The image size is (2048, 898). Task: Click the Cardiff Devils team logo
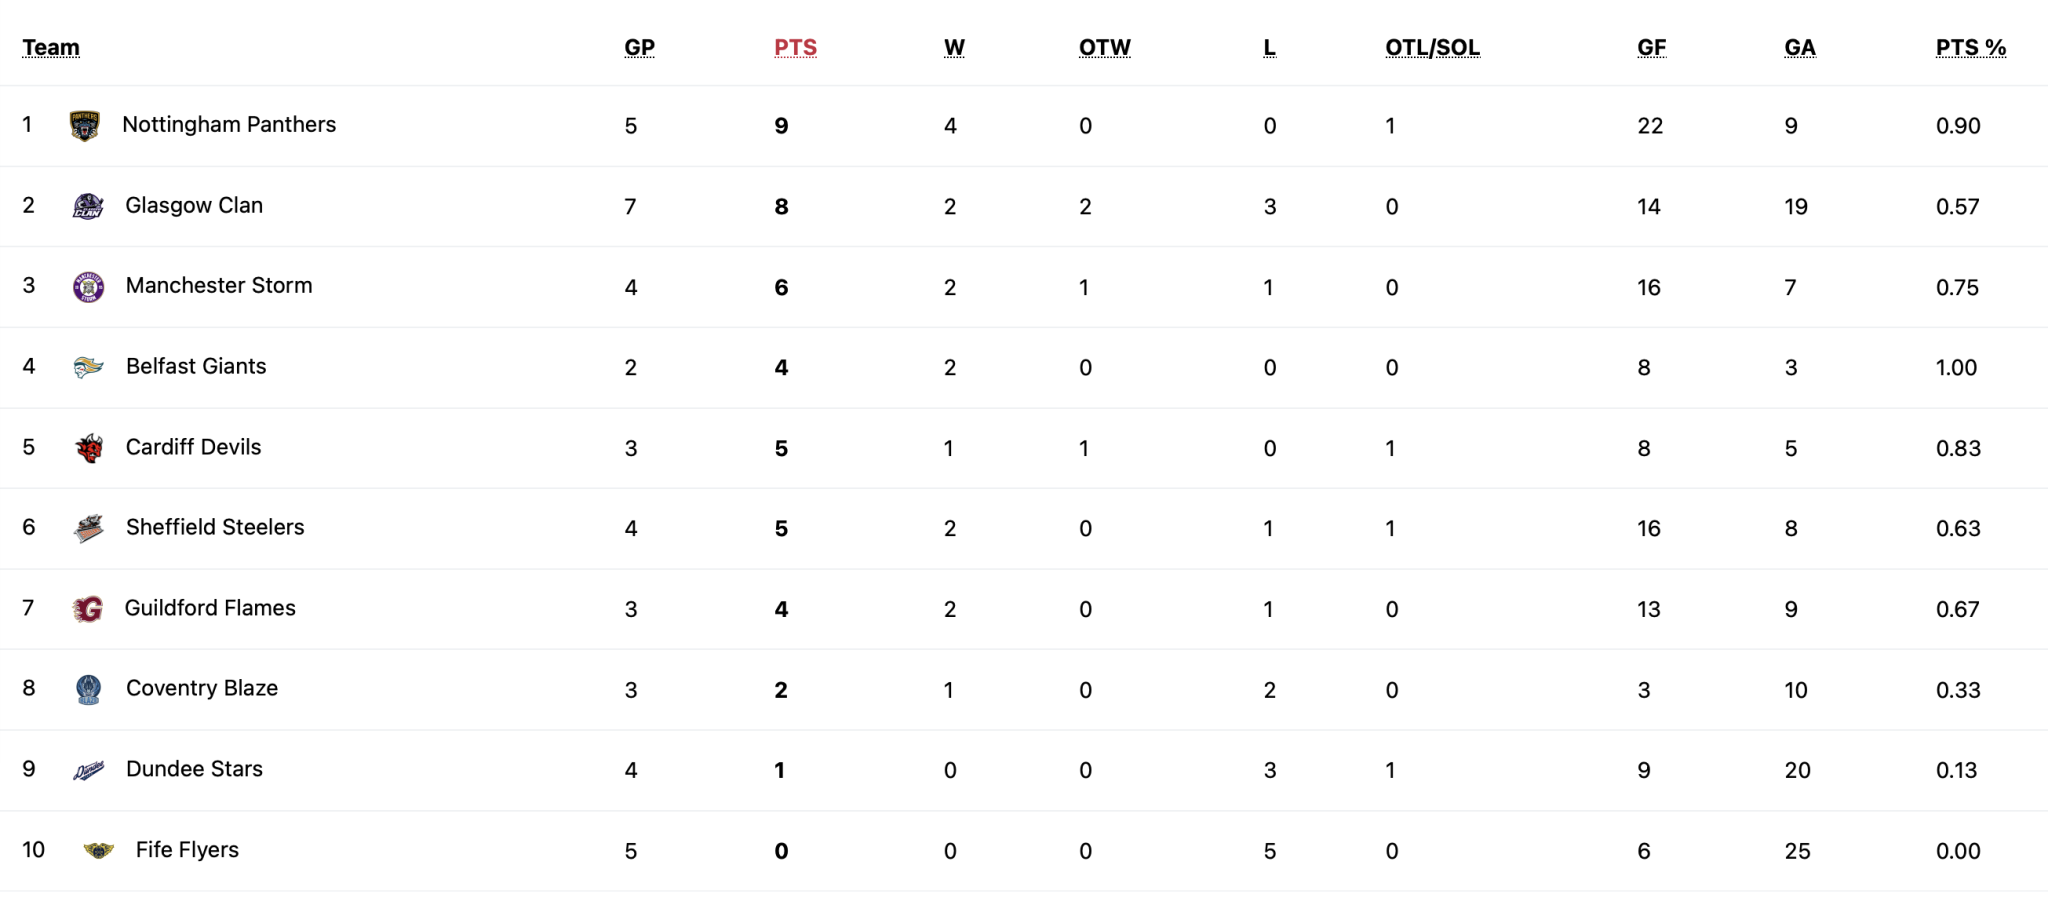88,448
